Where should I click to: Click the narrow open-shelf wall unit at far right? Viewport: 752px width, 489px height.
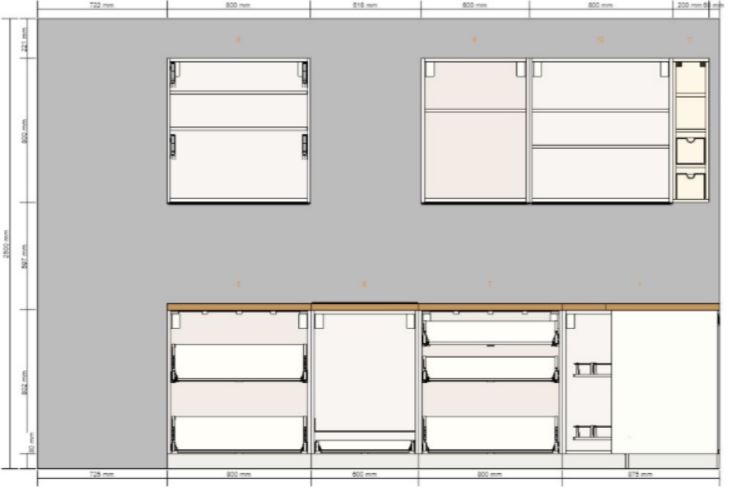tap(690, 130)
